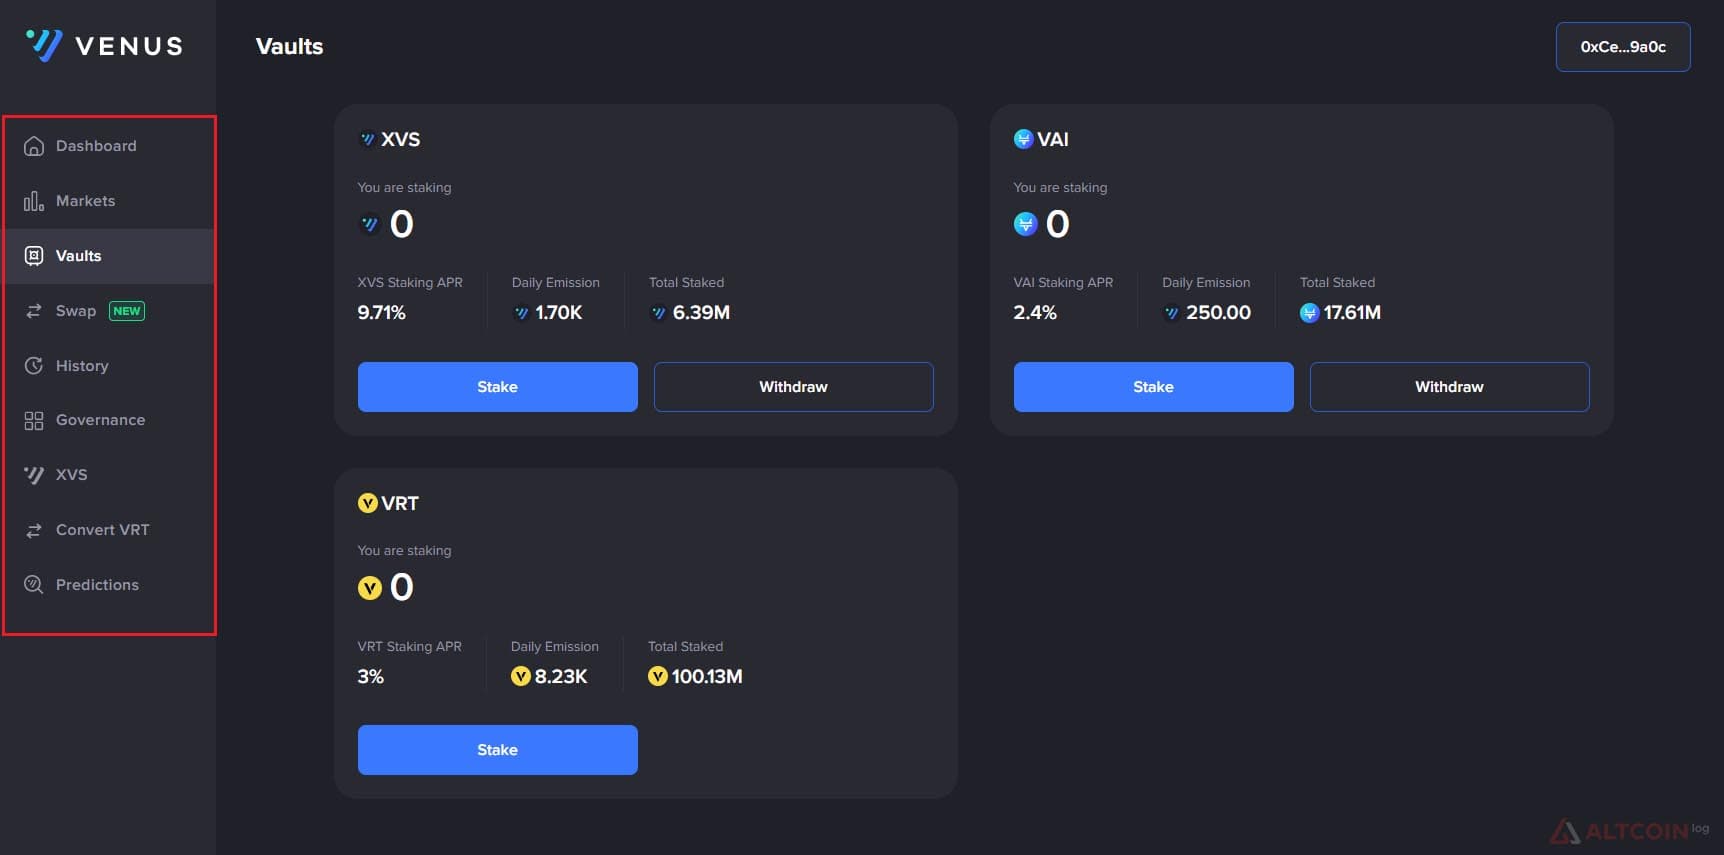Click the VENUS brand name text

coord(129,46)
